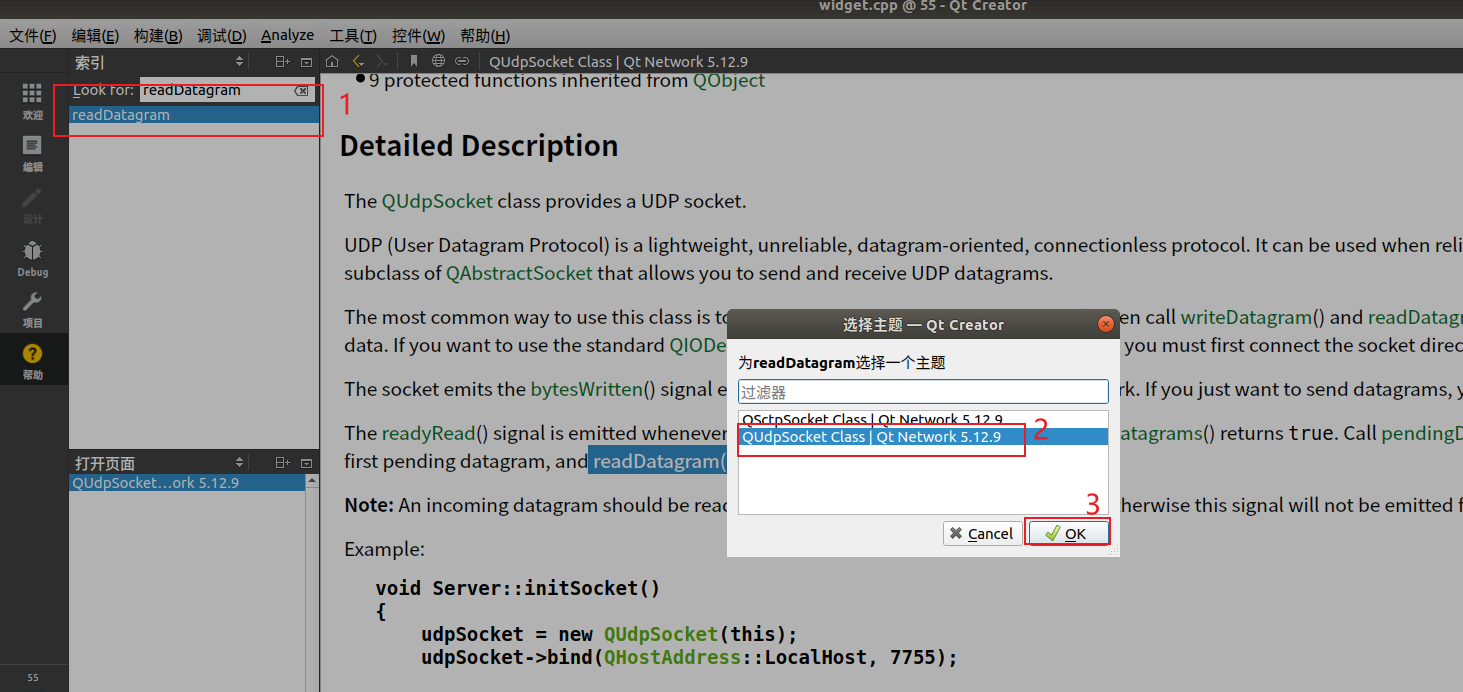Go to help home page icon
Image resolution: width=1463 pixels, height=692 pixels.
click(332, 62)
